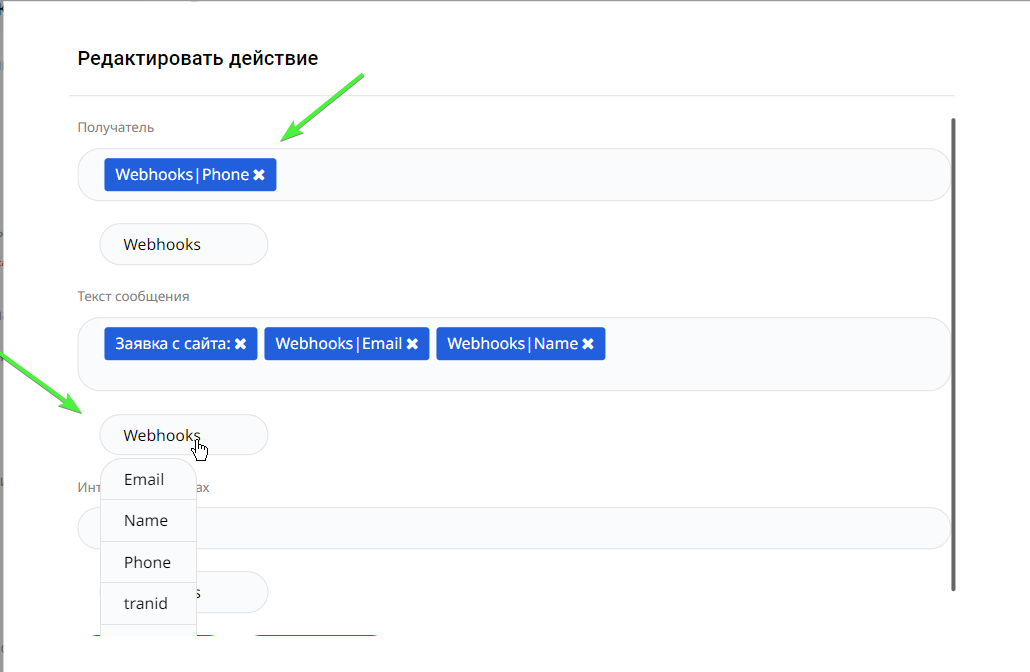Click the Webhooks|Name tag label
The height and width of the screenshot is (672, 1030).
tap(511, 344)
